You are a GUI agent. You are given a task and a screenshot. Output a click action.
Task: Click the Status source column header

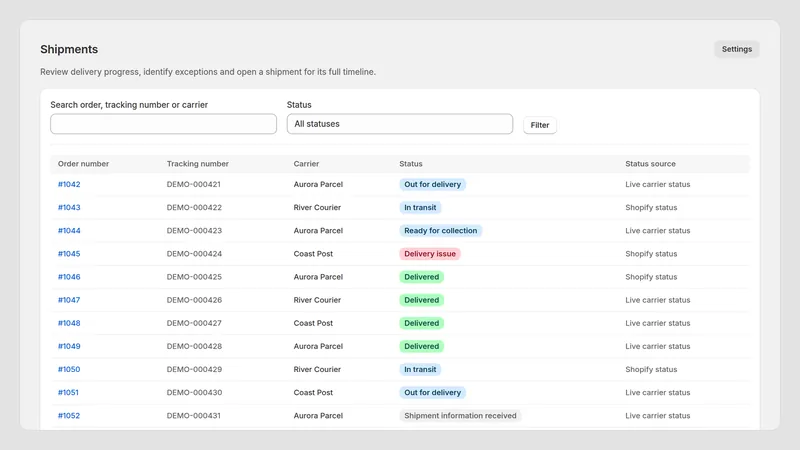[651, 164]
